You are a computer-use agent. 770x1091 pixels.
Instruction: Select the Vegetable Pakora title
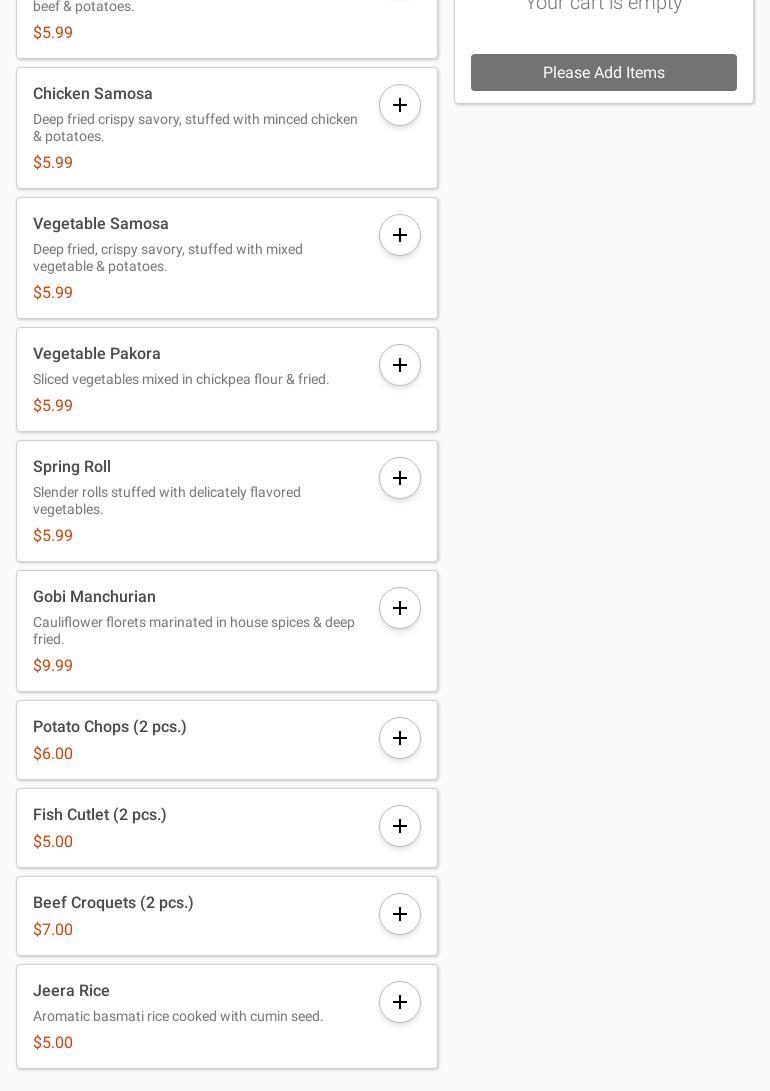click(x=97, y=354)
